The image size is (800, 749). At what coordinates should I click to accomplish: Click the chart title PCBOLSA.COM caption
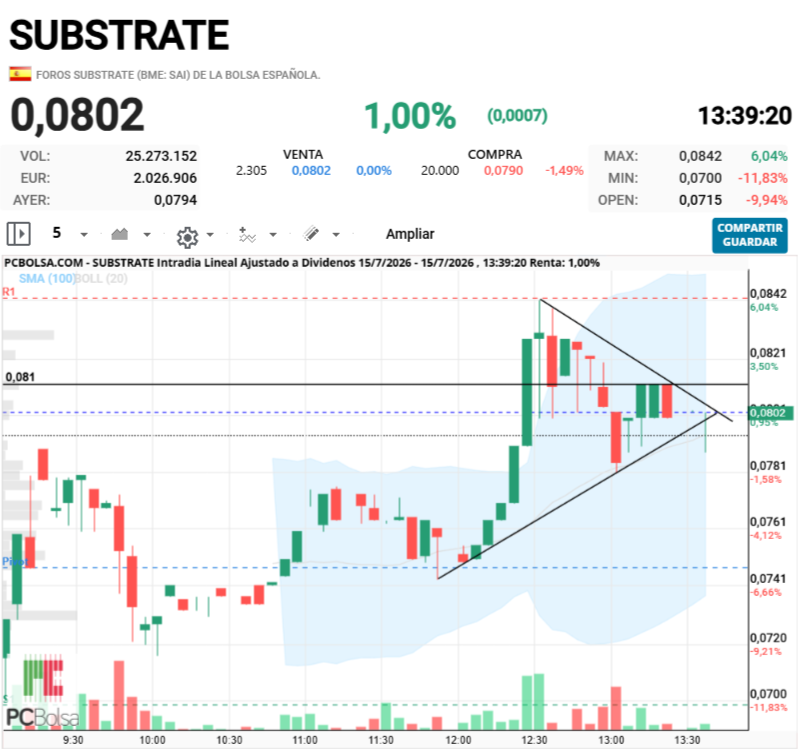click(x=302, y=263)
